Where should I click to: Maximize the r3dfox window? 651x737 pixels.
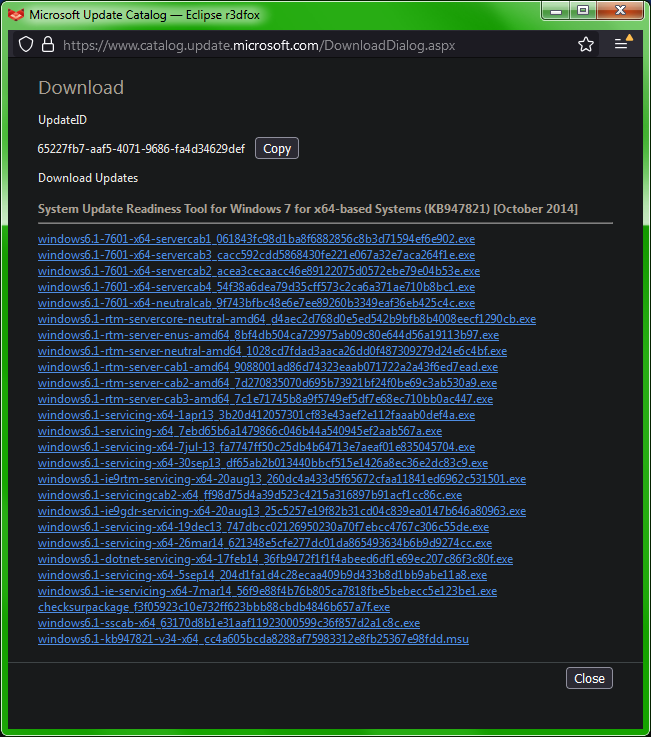583,11
